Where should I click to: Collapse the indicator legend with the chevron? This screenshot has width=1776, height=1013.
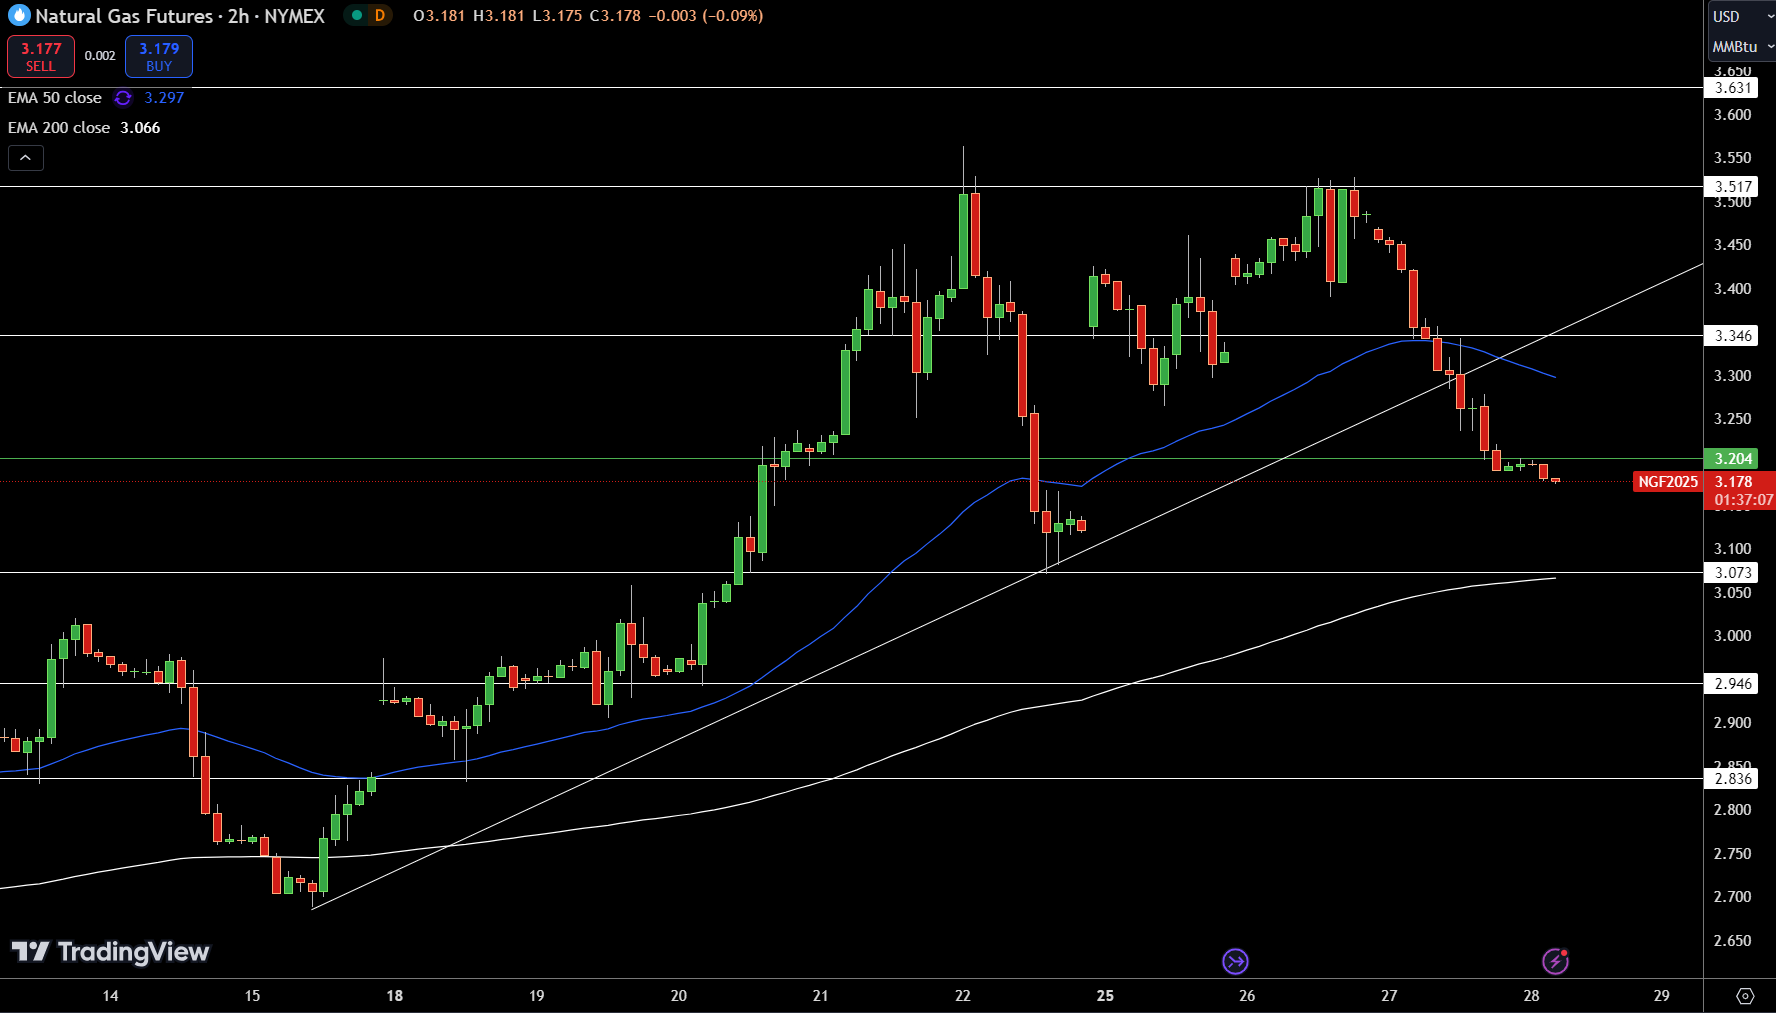click(26, 158)
